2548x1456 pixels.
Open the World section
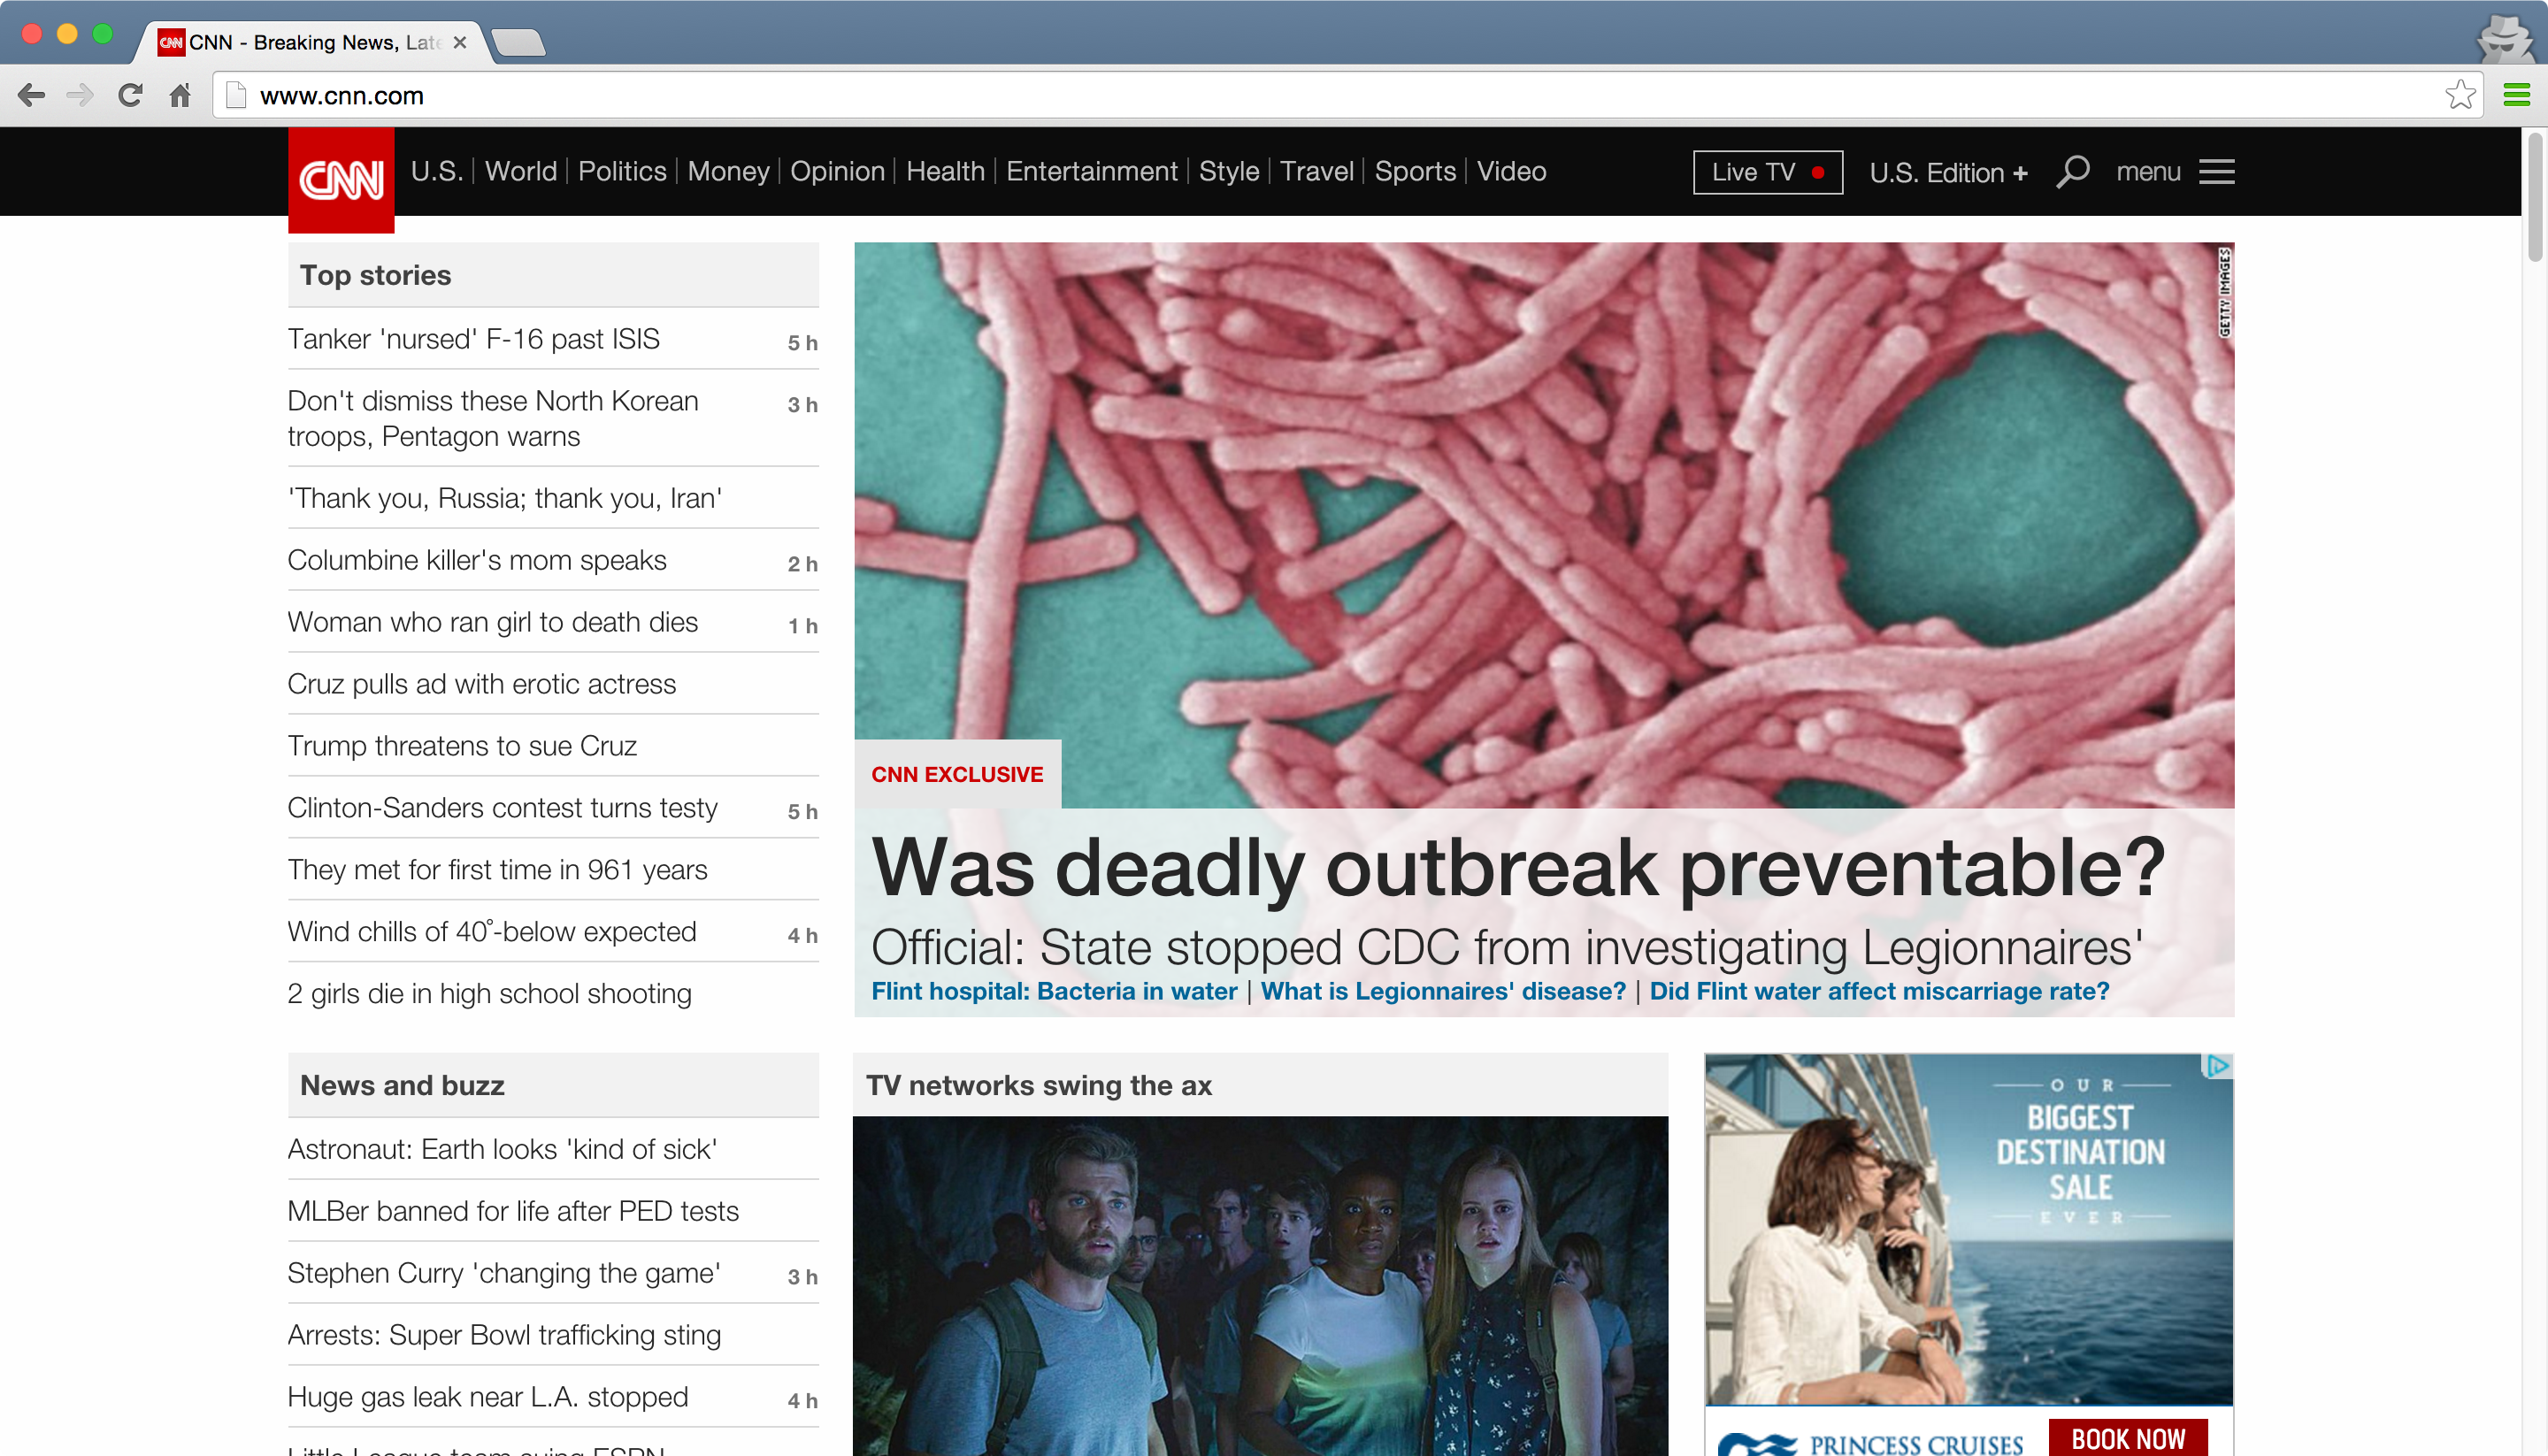click(x=521, y=171)
